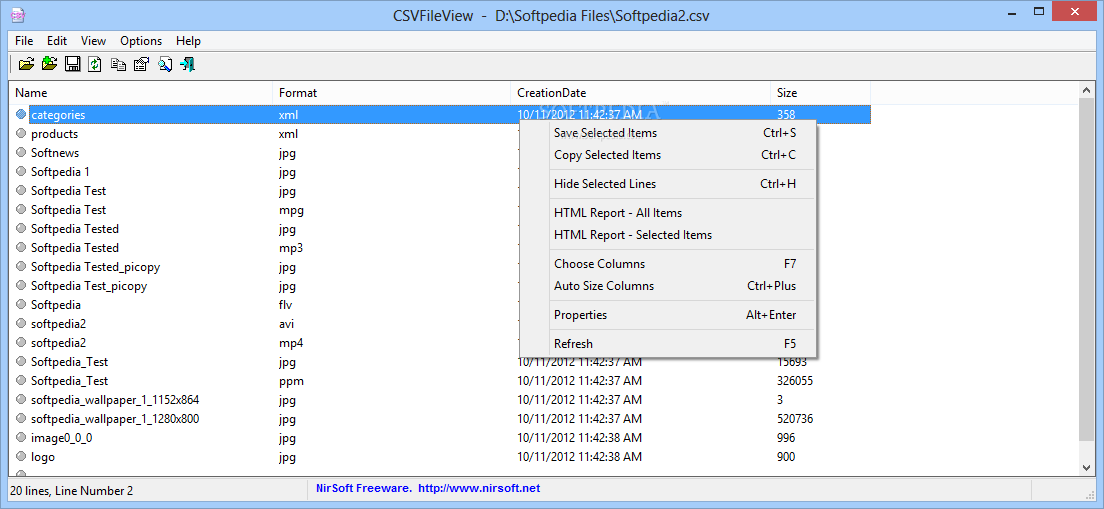Click the "flv" format cell
1104x509 pixels.
(x=285, y=305)
